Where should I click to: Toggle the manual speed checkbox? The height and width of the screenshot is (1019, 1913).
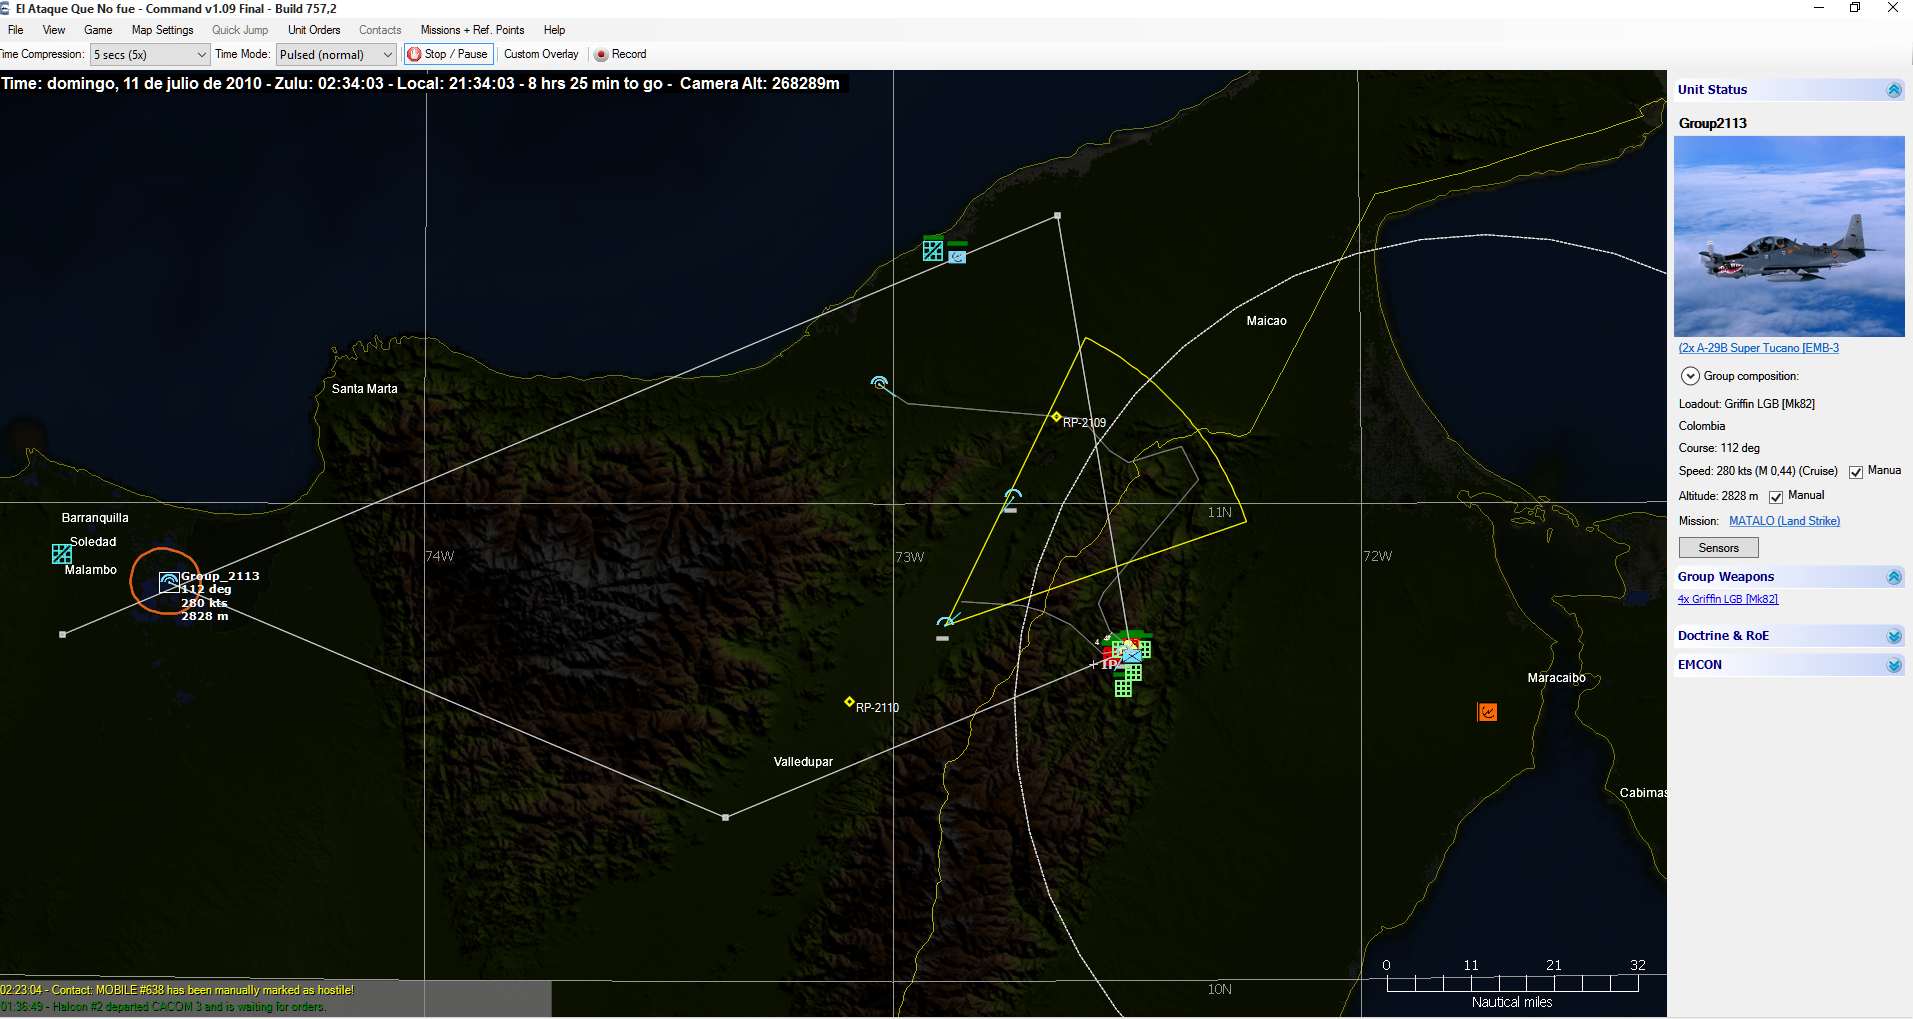point(1856,472)
